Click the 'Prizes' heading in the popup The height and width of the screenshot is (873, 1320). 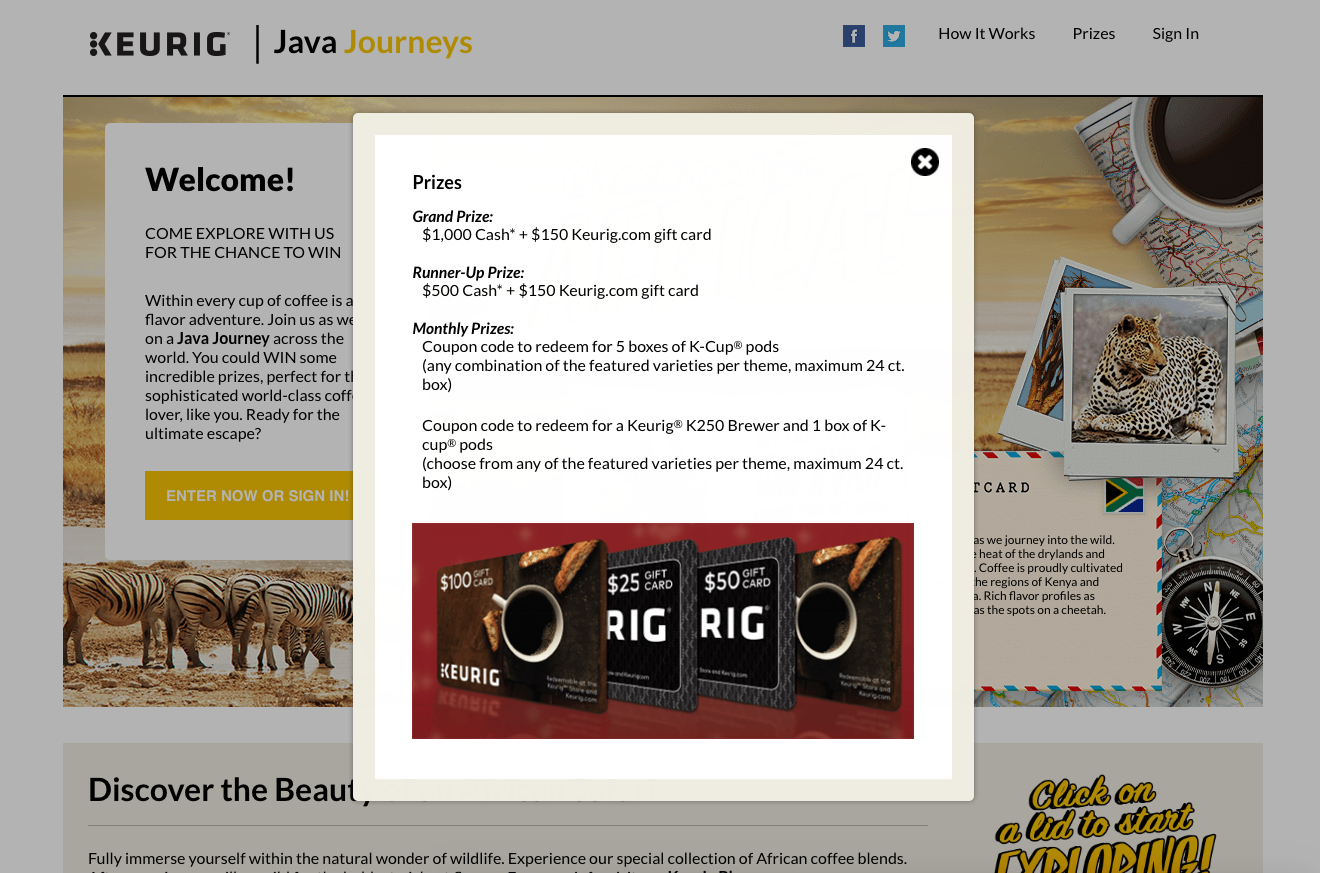tap(437, 182)
